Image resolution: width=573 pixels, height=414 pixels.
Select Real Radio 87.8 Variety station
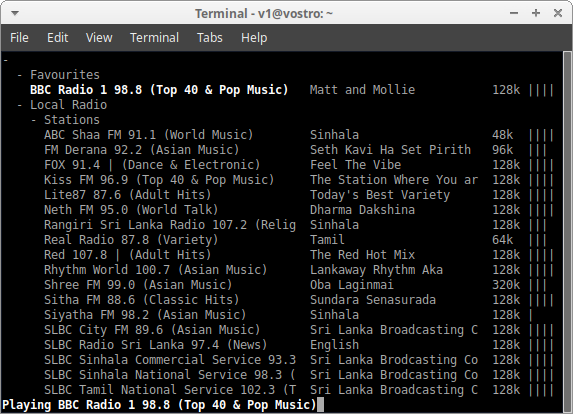tap(131, 240)
